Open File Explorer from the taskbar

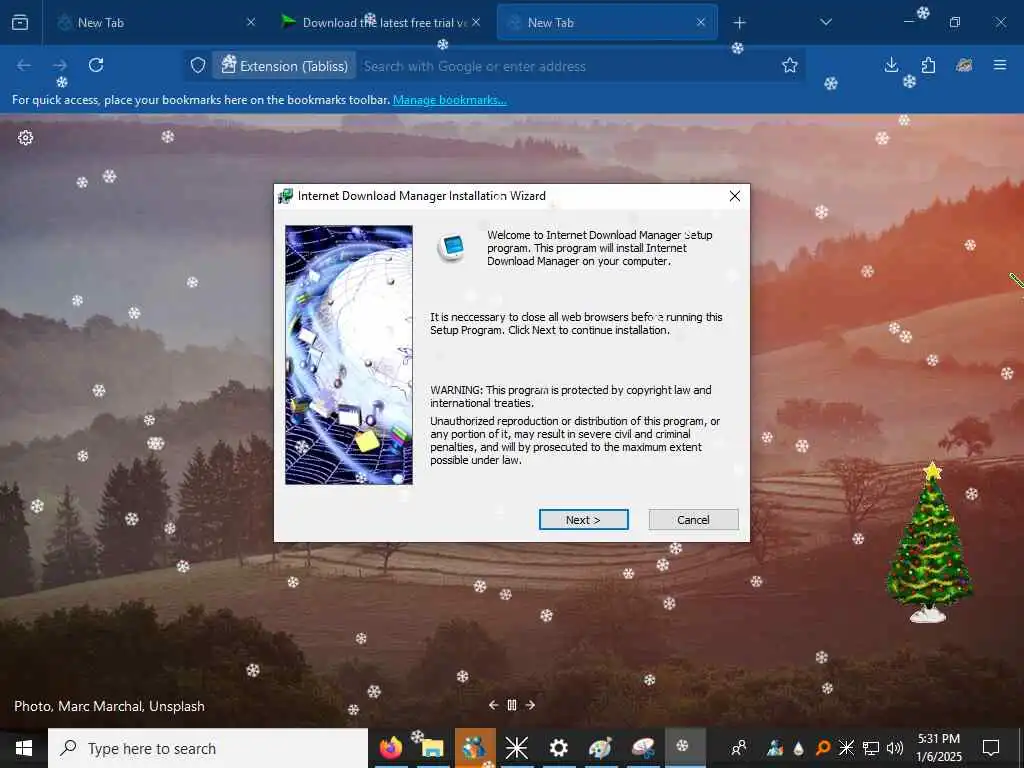[432, 748]
